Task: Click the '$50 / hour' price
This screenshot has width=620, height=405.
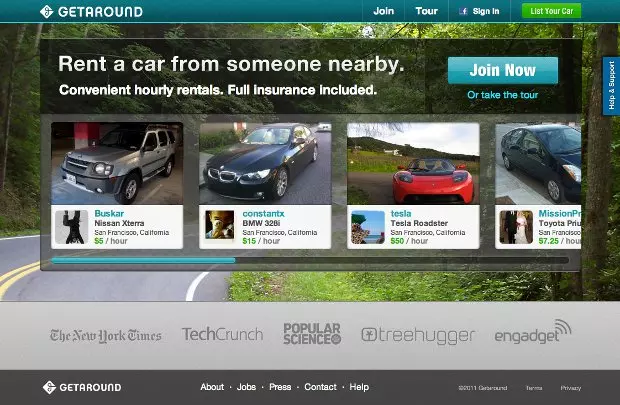Action: pos(409,241)
